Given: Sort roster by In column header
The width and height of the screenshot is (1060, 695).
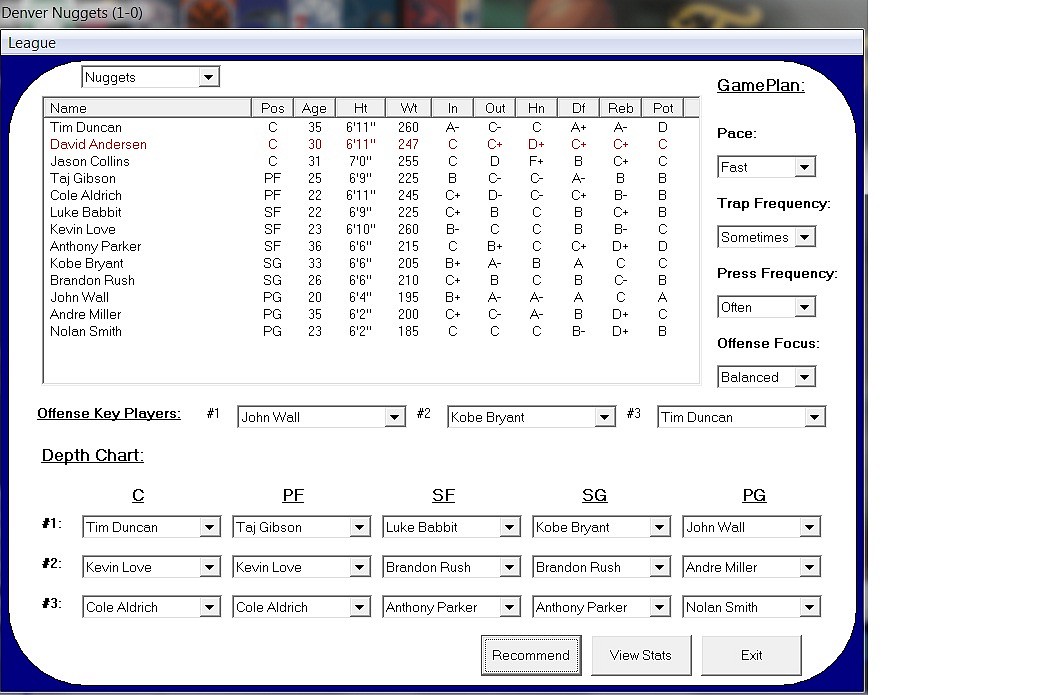Looking at the screenshot, I should [452, 108].
